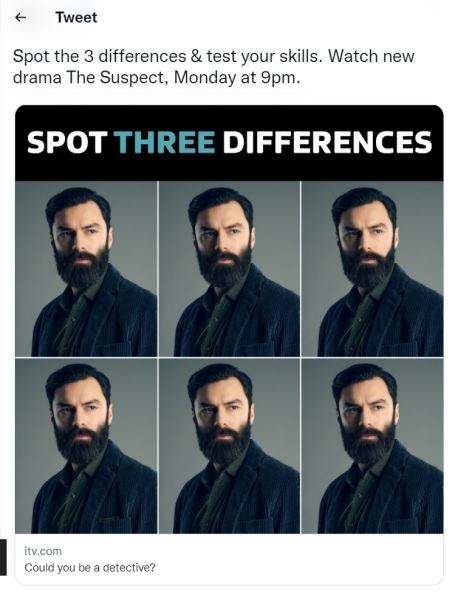Click the black banner area of the card
Viewport: 455px width, 600px height.
tap(229, 143)
